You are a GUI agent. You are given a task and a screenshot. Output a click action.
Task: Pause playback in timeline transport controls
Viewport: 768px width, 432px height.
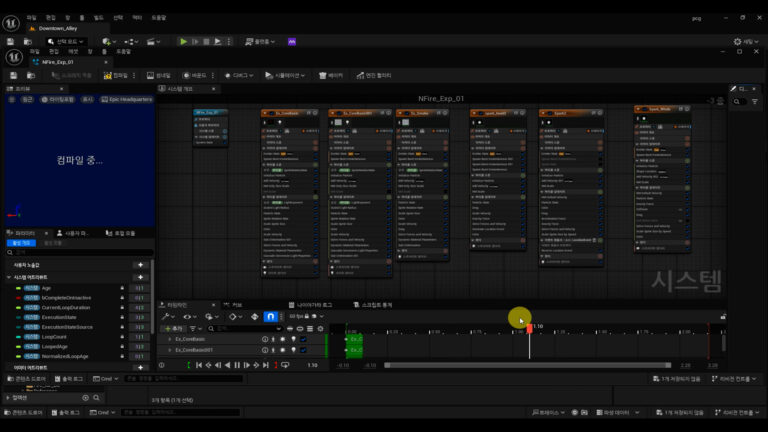(237, 365)
